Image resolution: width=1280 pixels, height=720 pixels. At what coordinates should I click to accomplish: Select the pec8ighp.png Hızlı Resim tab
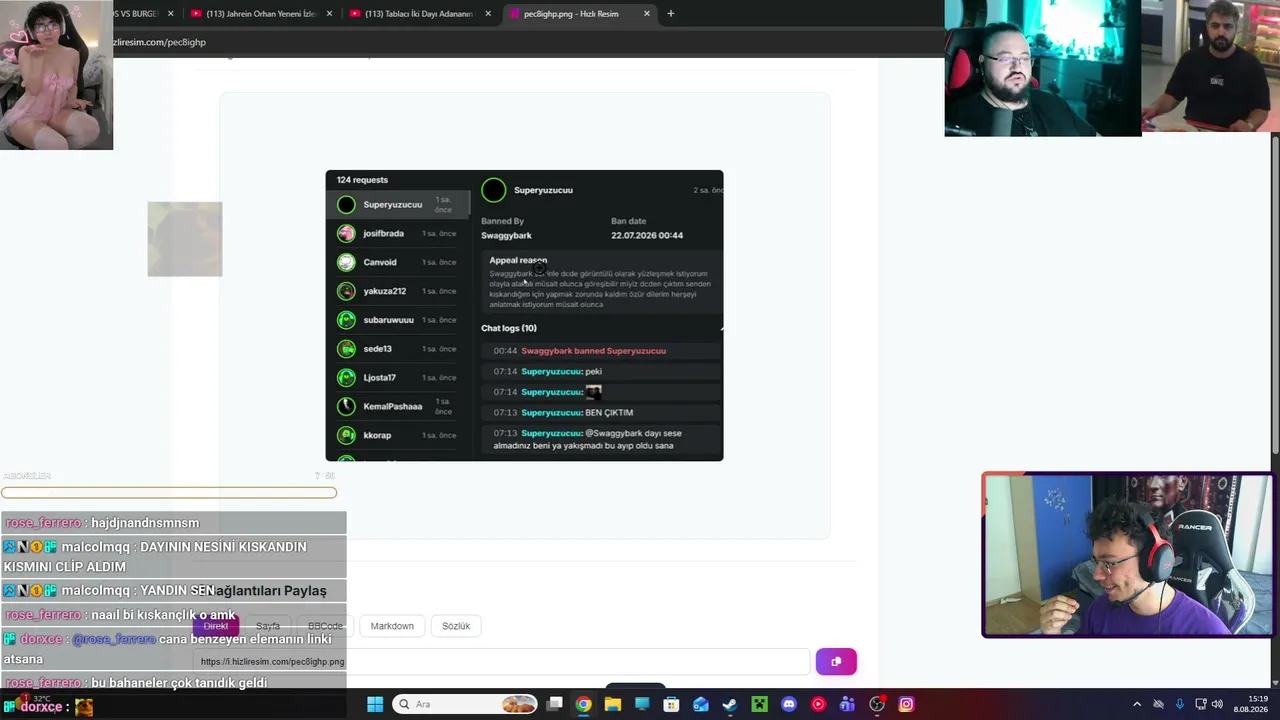[x=579, y=14]
